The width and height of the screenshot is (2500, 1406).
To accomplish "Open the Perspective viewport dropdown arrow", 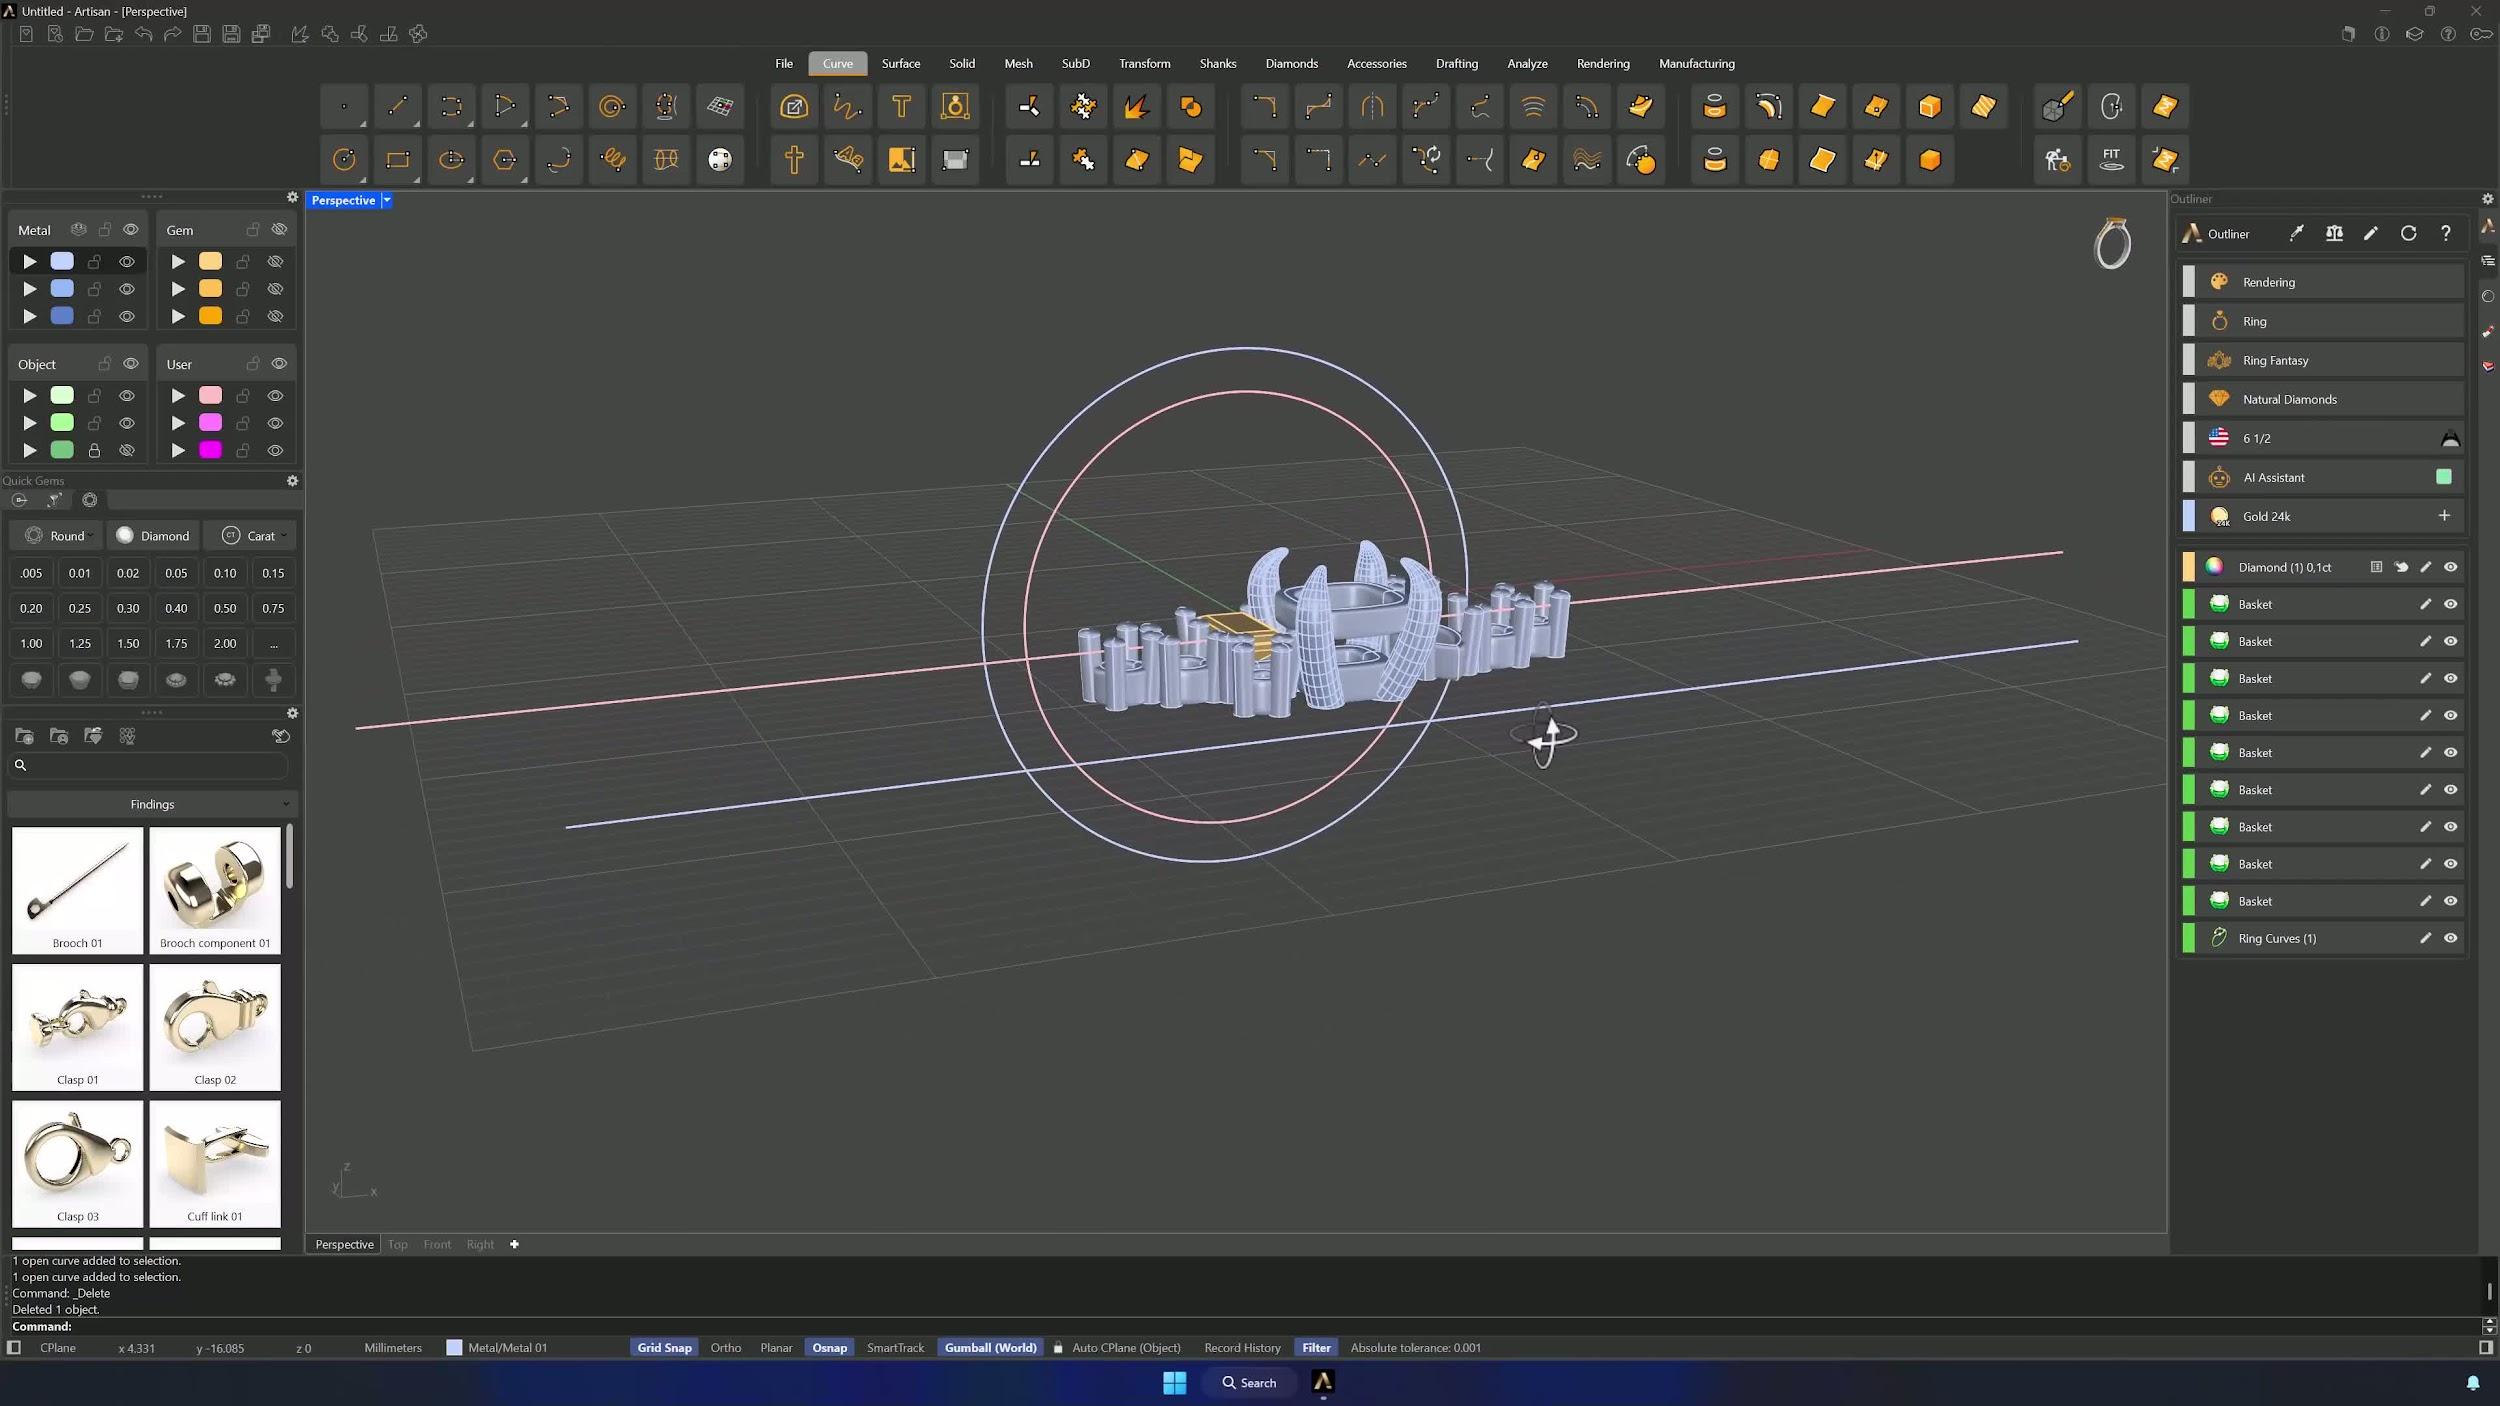I will [387, 200].
